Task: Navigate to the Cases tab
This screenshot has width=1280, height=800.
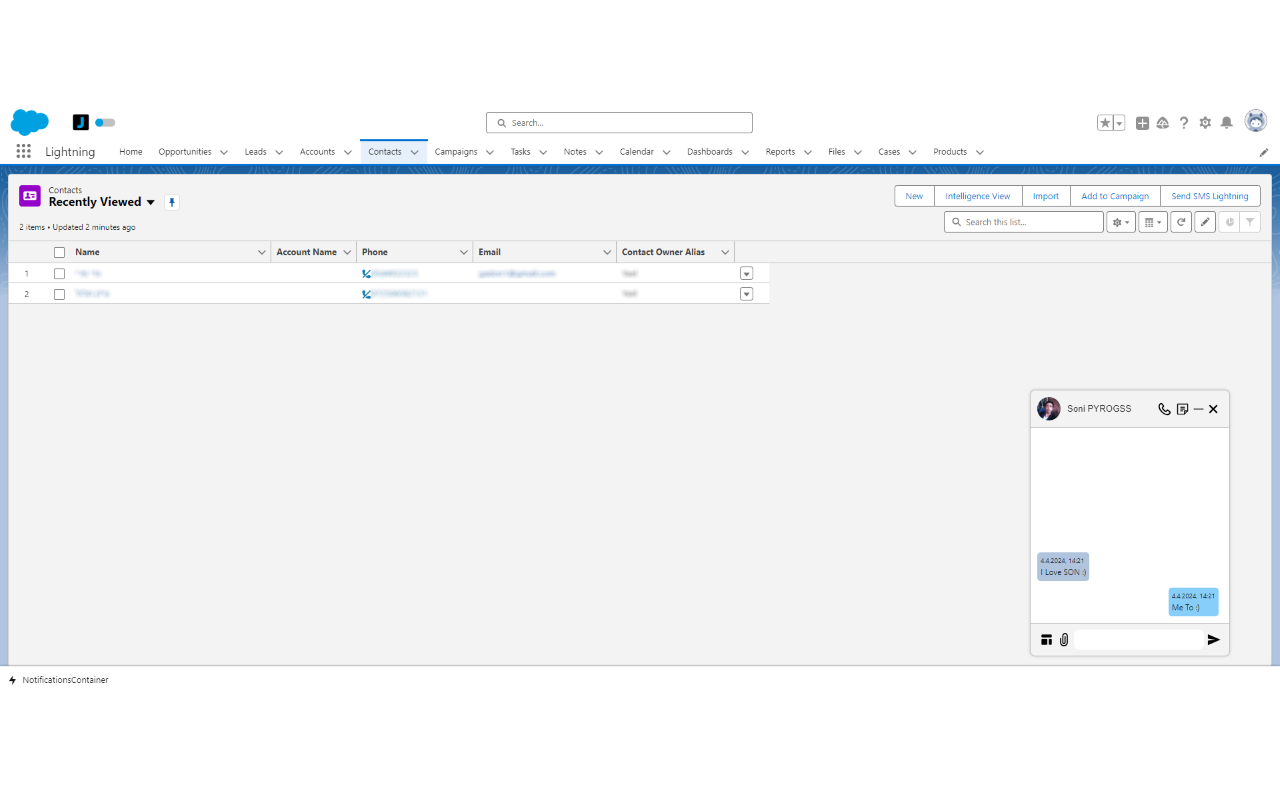Action: [889, 152]
